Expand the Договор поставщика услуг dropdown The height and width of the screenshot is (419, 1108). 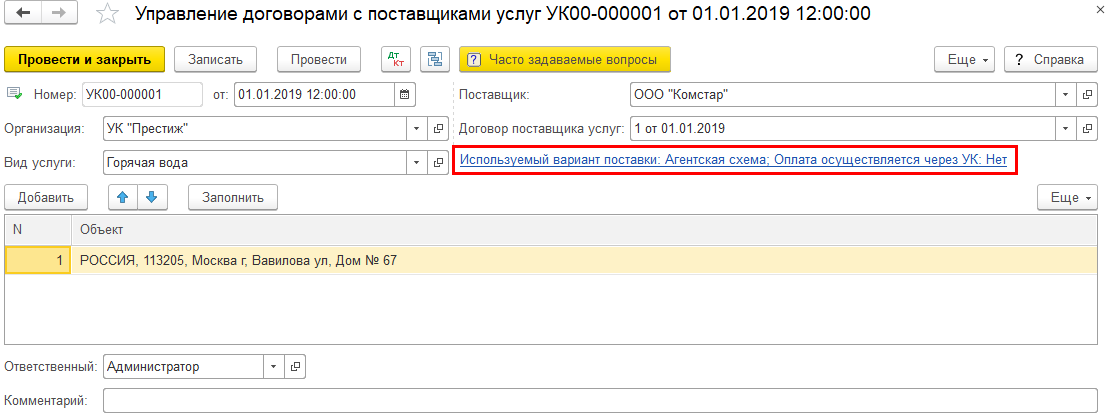click(x=1065, y=129)
